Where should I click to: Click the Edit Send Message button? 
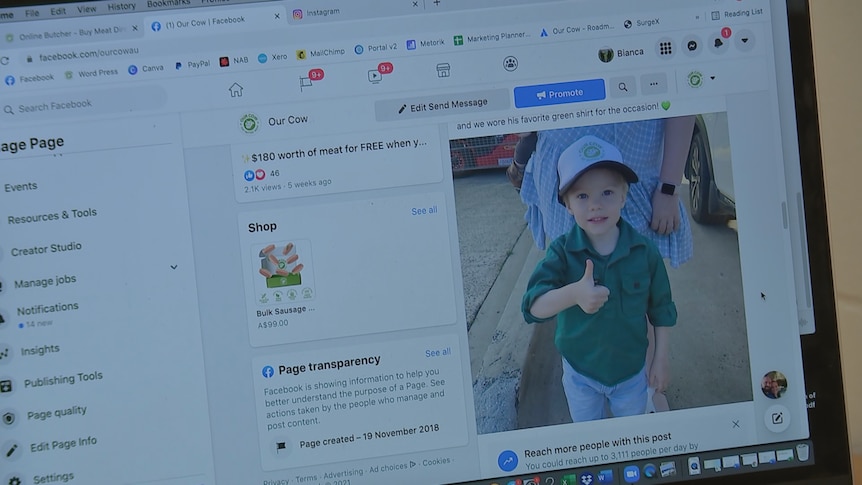443,105
